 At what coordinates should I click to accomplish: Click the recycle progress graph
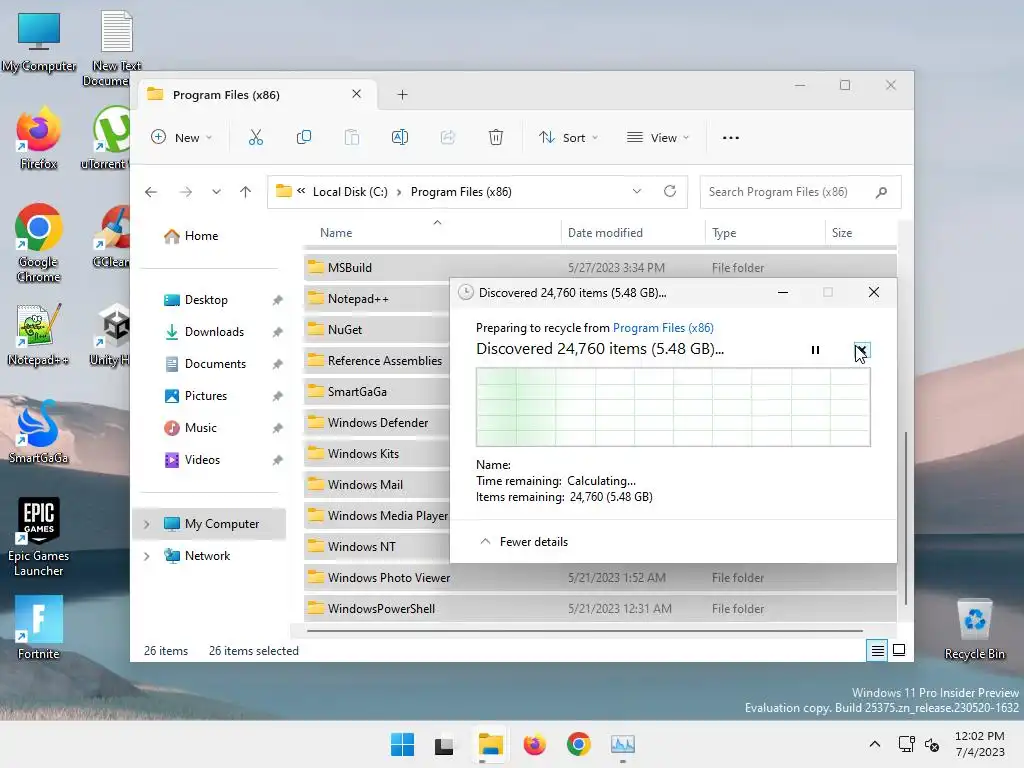[673, 407]
